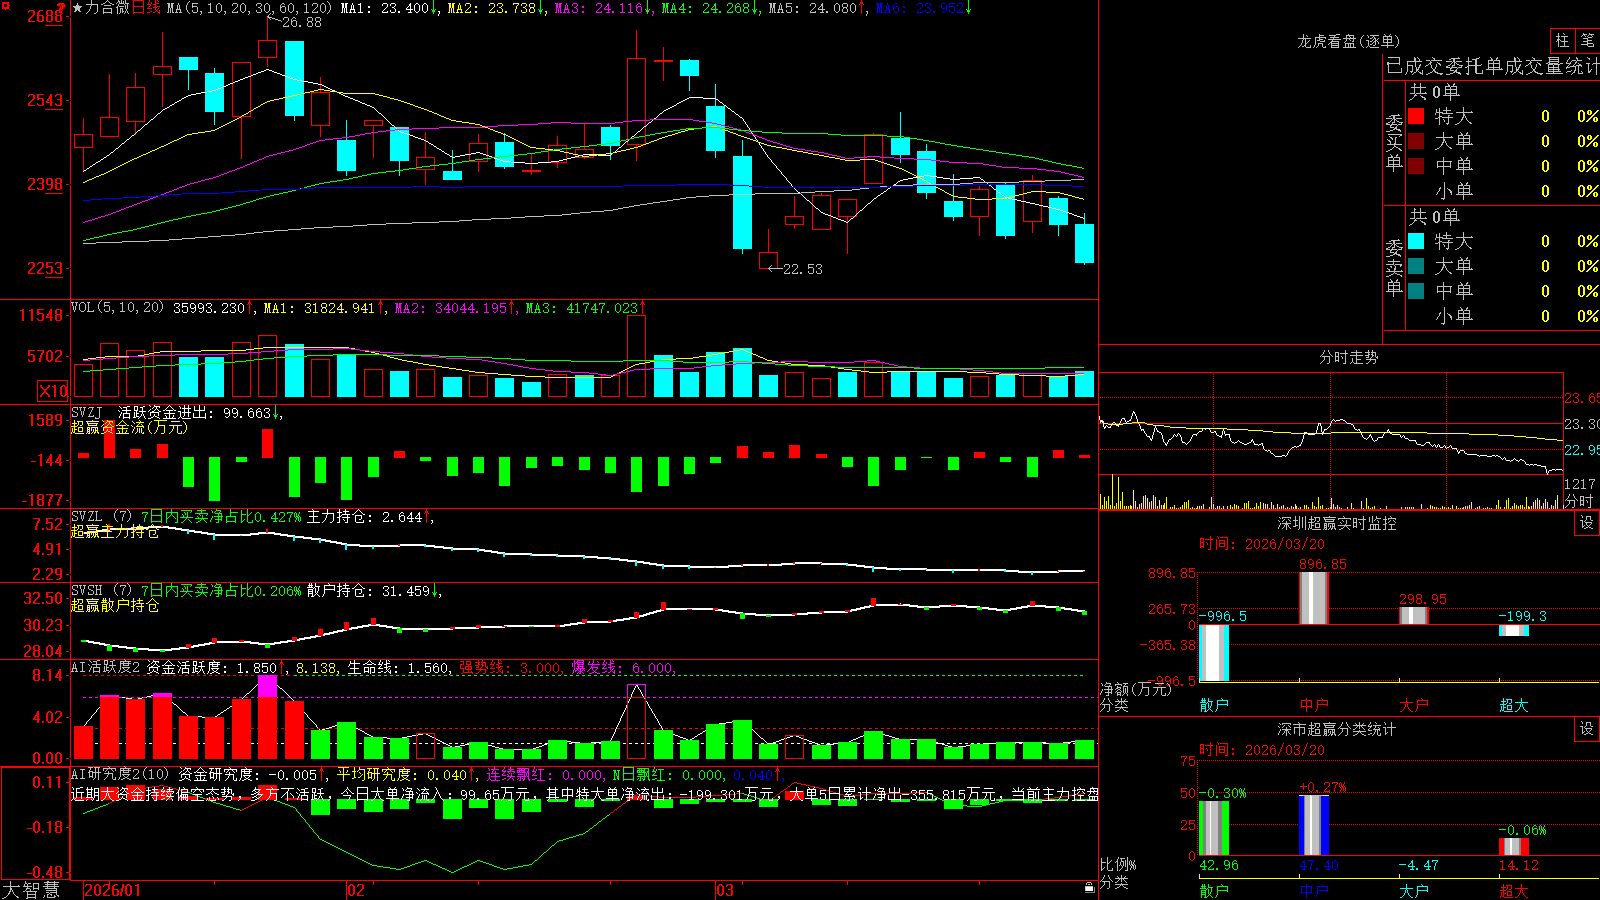This screenshot has width=1600, height=900.
Task: Click the -996.5 散户 bar in 实时监控
Action: pyautogui.click(x=1214, y=653)
